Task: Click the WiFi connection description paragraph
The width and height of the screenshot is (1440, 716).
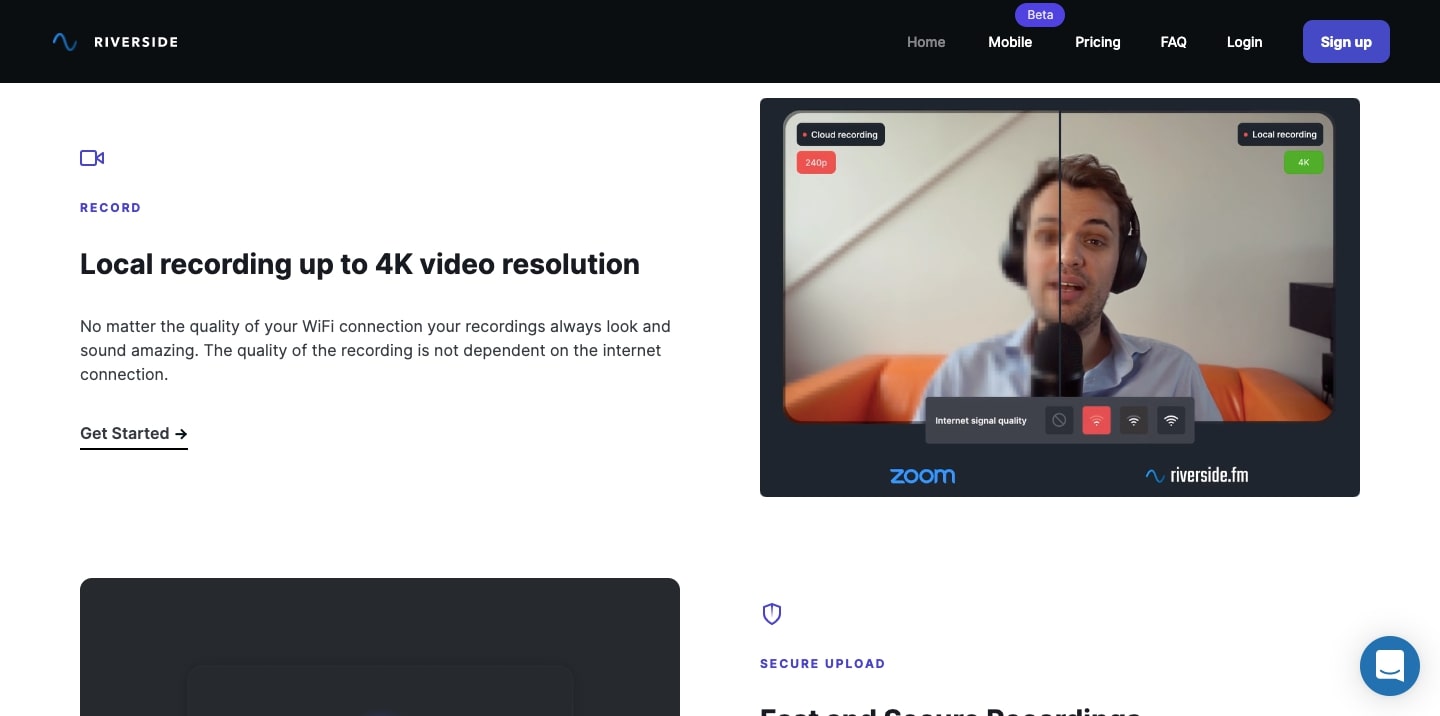Action: [x=375, y=350]
